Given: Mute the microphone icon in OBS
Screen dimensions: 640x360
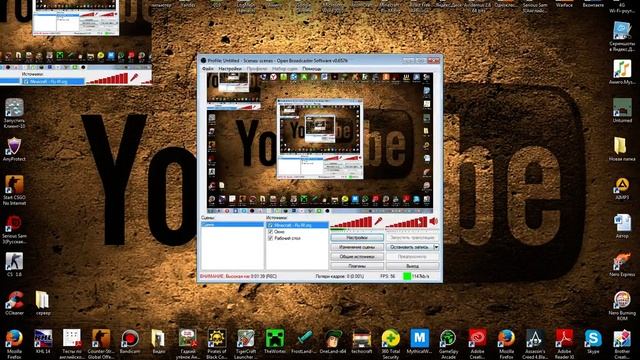Looking at the screenshot, I should [378, 222].
